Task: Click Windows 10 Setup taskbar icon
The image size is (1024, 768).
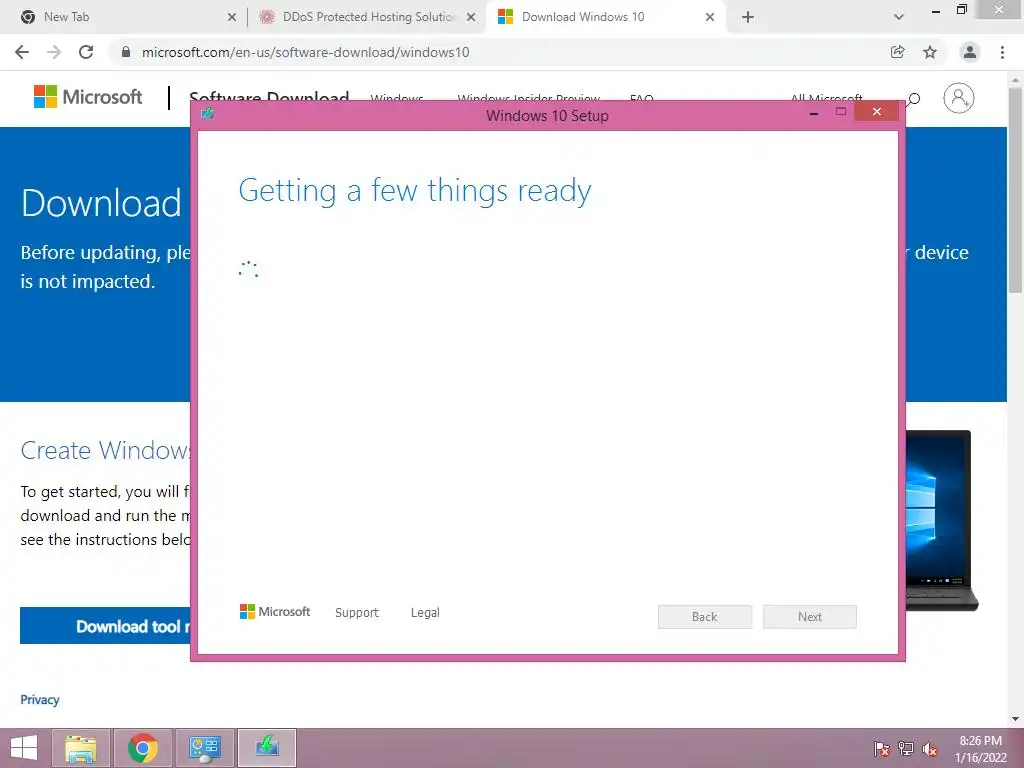Action: pos(266,748)
